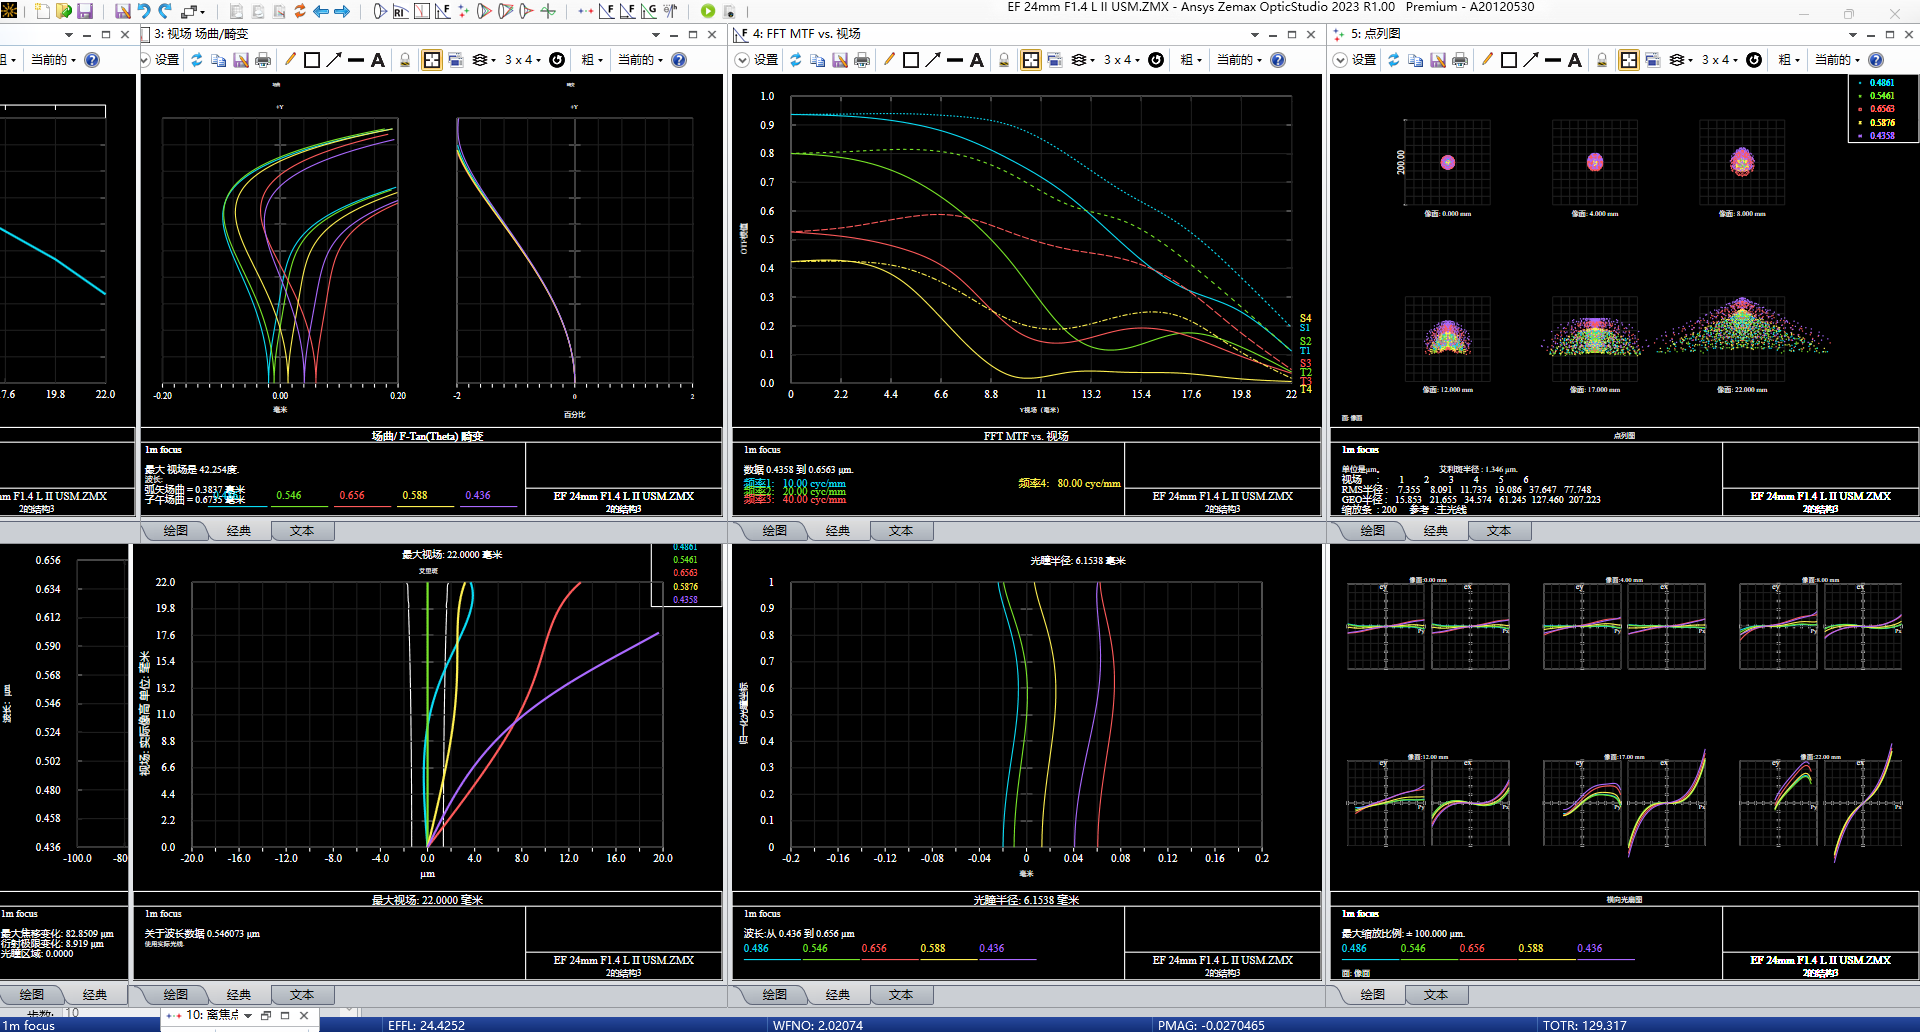
Task: Toggle auto-update circle in FFT MTF toolbar
Action: pyautogui.click(x=1156, y=60)
